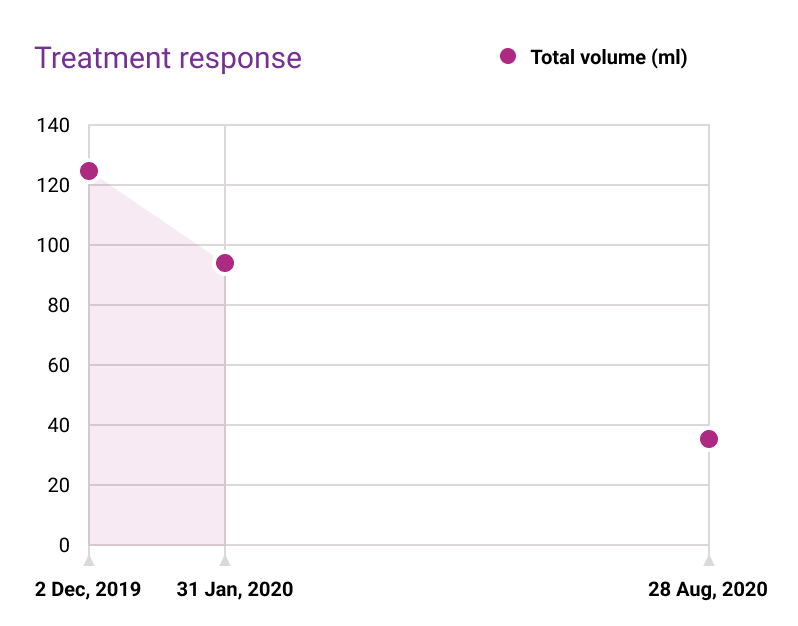Click the triangle marker under 2 Dec, 2019
Image resolution: width=798 pixels, height=626 pixels.
pyautogui.click(x=89, y=560)
